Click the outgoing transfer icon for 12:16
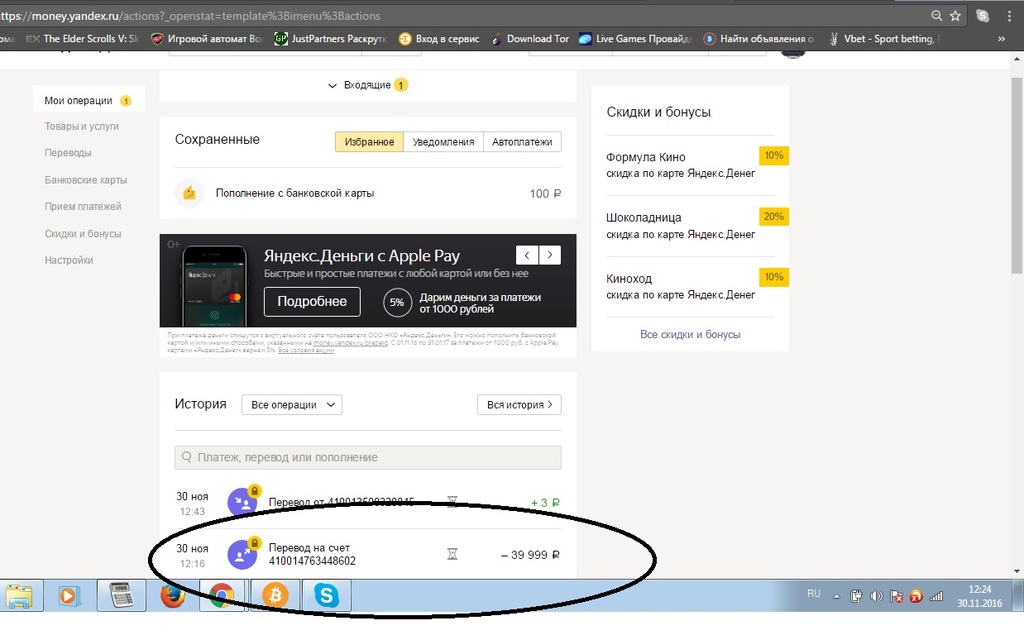The image size is (1024, 635). point(242,555)
